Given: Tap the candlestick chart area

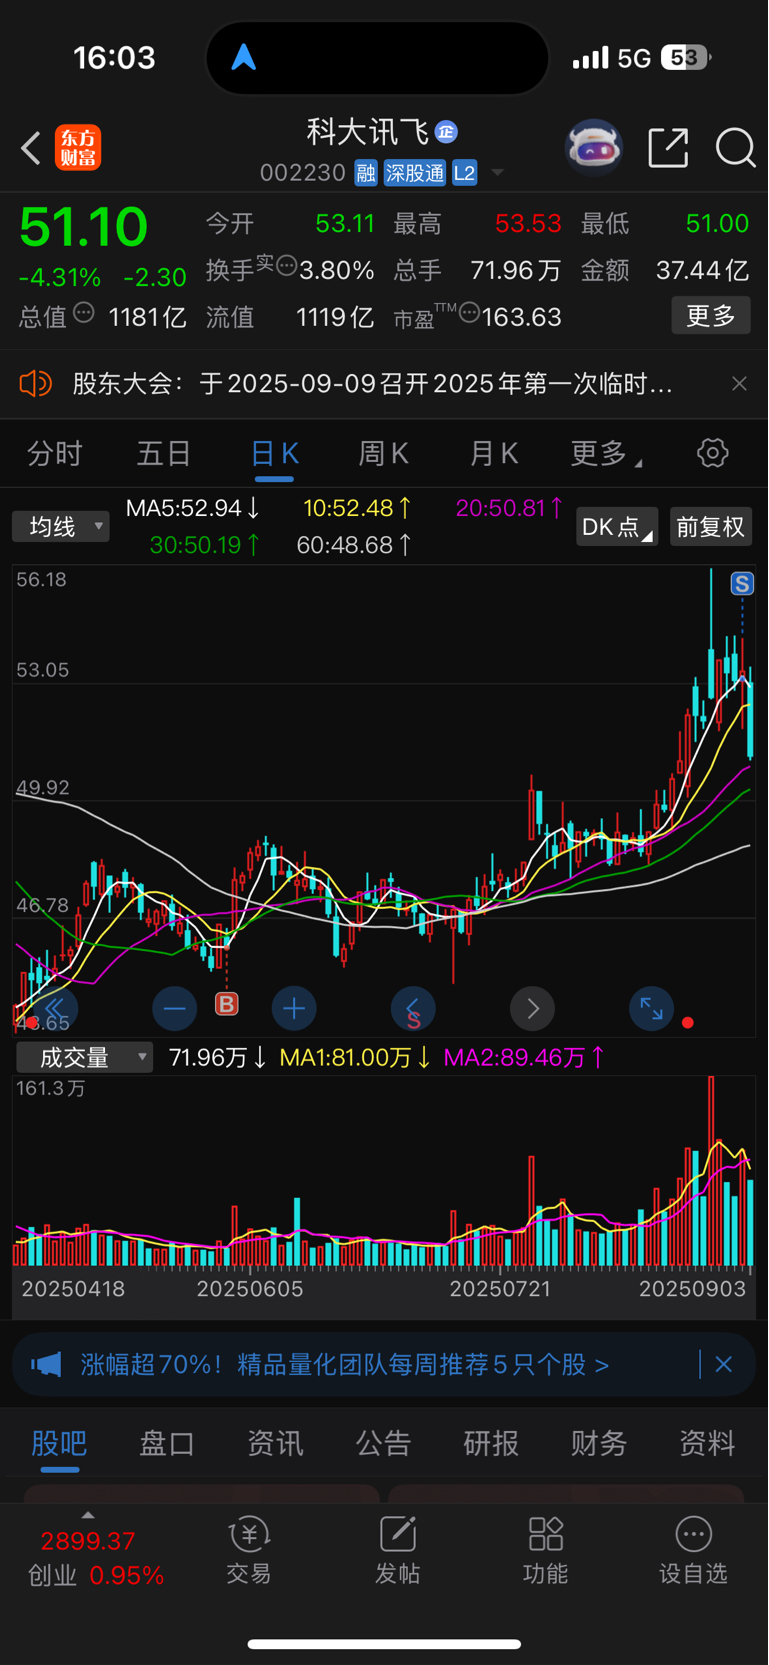Looking at the screenshot, I should pos(384,800).
